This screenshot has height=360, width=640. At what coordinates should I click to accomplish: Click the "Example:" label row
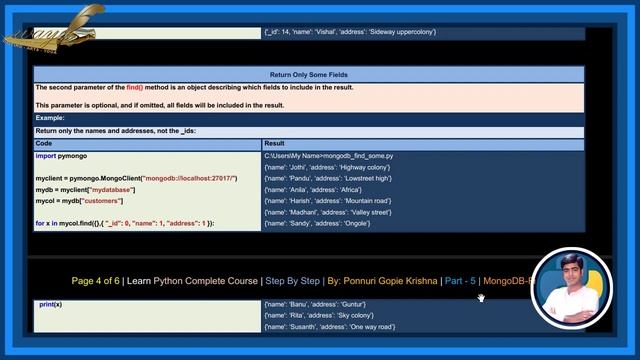309,118
